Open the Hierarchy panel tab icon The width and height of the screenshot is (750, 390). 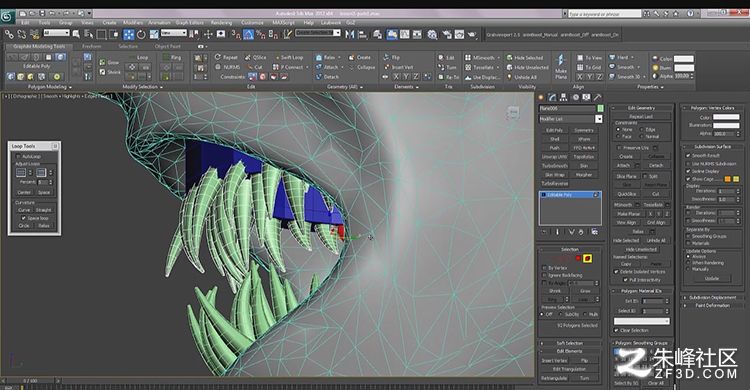[x=563, y=97]
